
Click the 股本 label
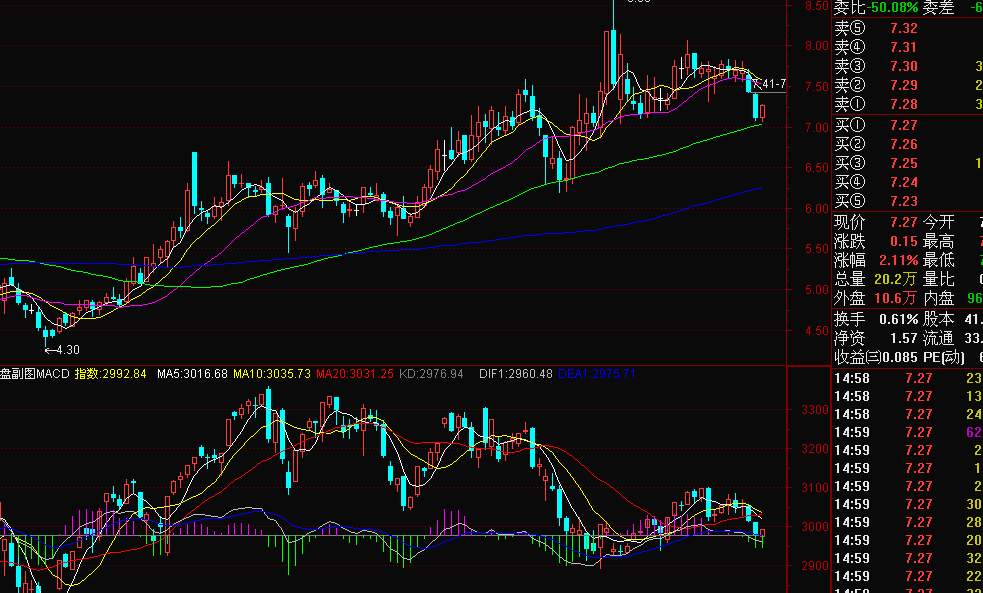[x=938, y=319]
